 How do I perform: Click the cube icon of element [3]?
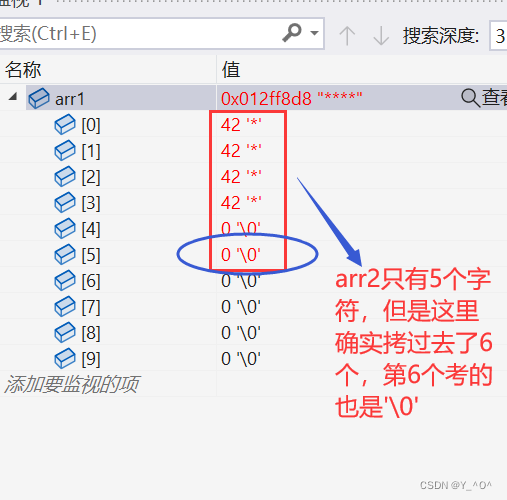coord(65,202)
